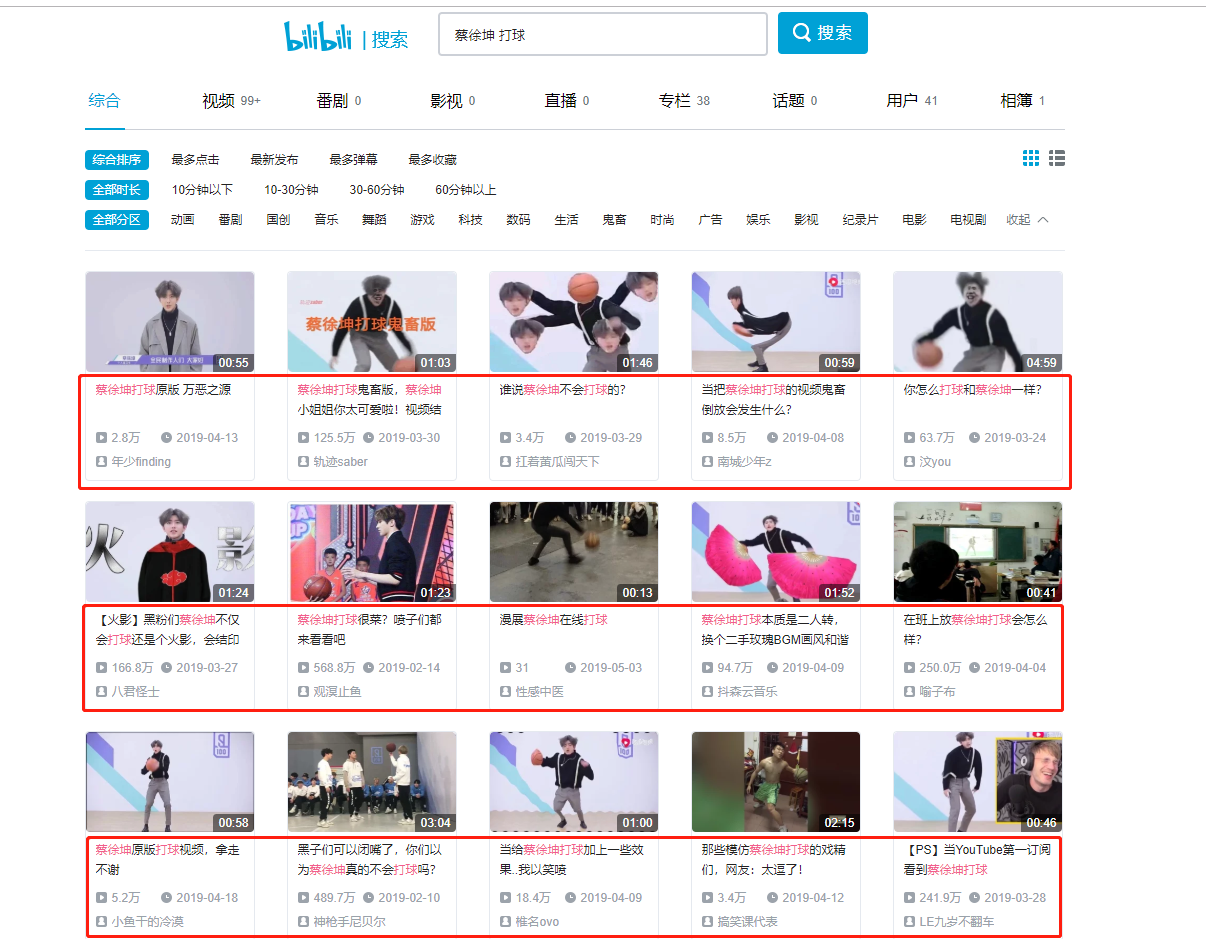Image resolution: width=1206 pixels, height=939 pixels.
Task: Open thumbnail of 00:55 原版 万恶之源 video
Action: point(170,322)
